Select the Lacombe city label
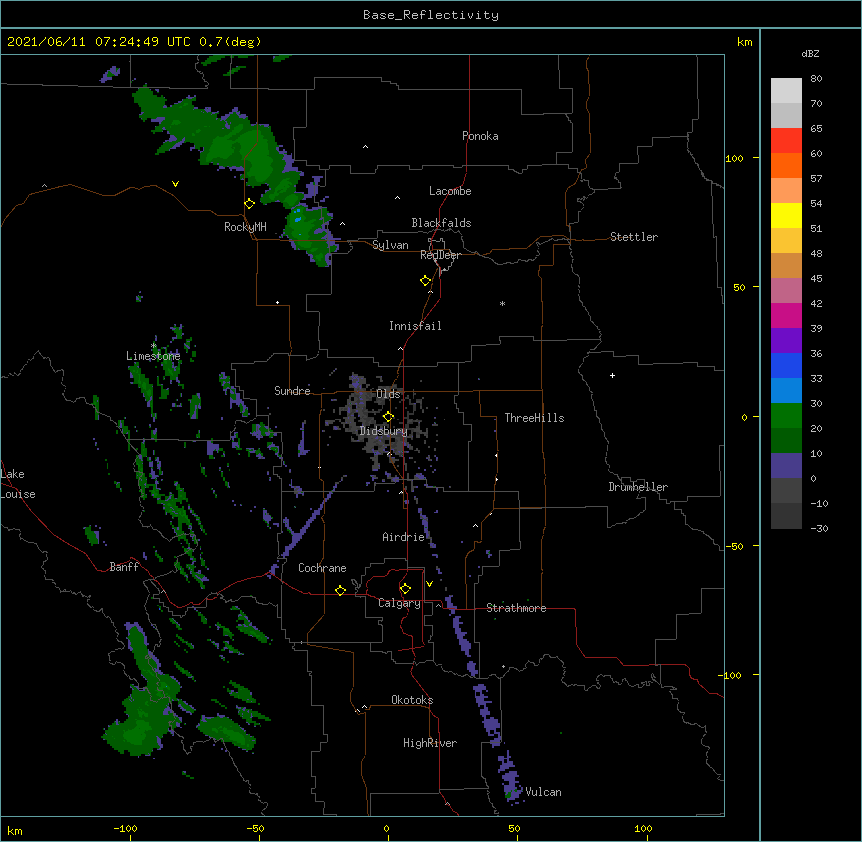This screenshot has height=842, width=862. tap(450, 191)
